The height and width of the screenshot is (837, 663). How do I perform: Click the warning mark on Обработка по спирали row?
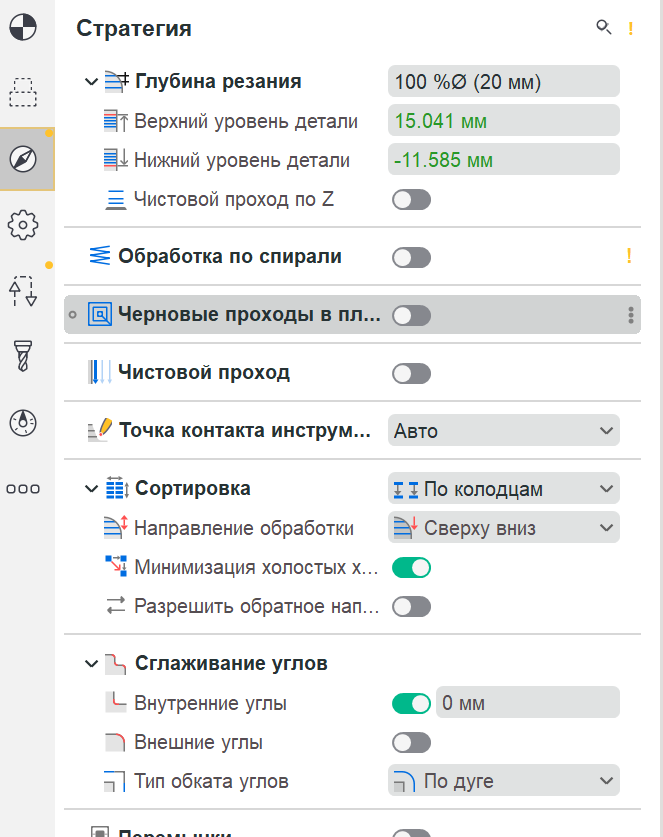point(629,256)
